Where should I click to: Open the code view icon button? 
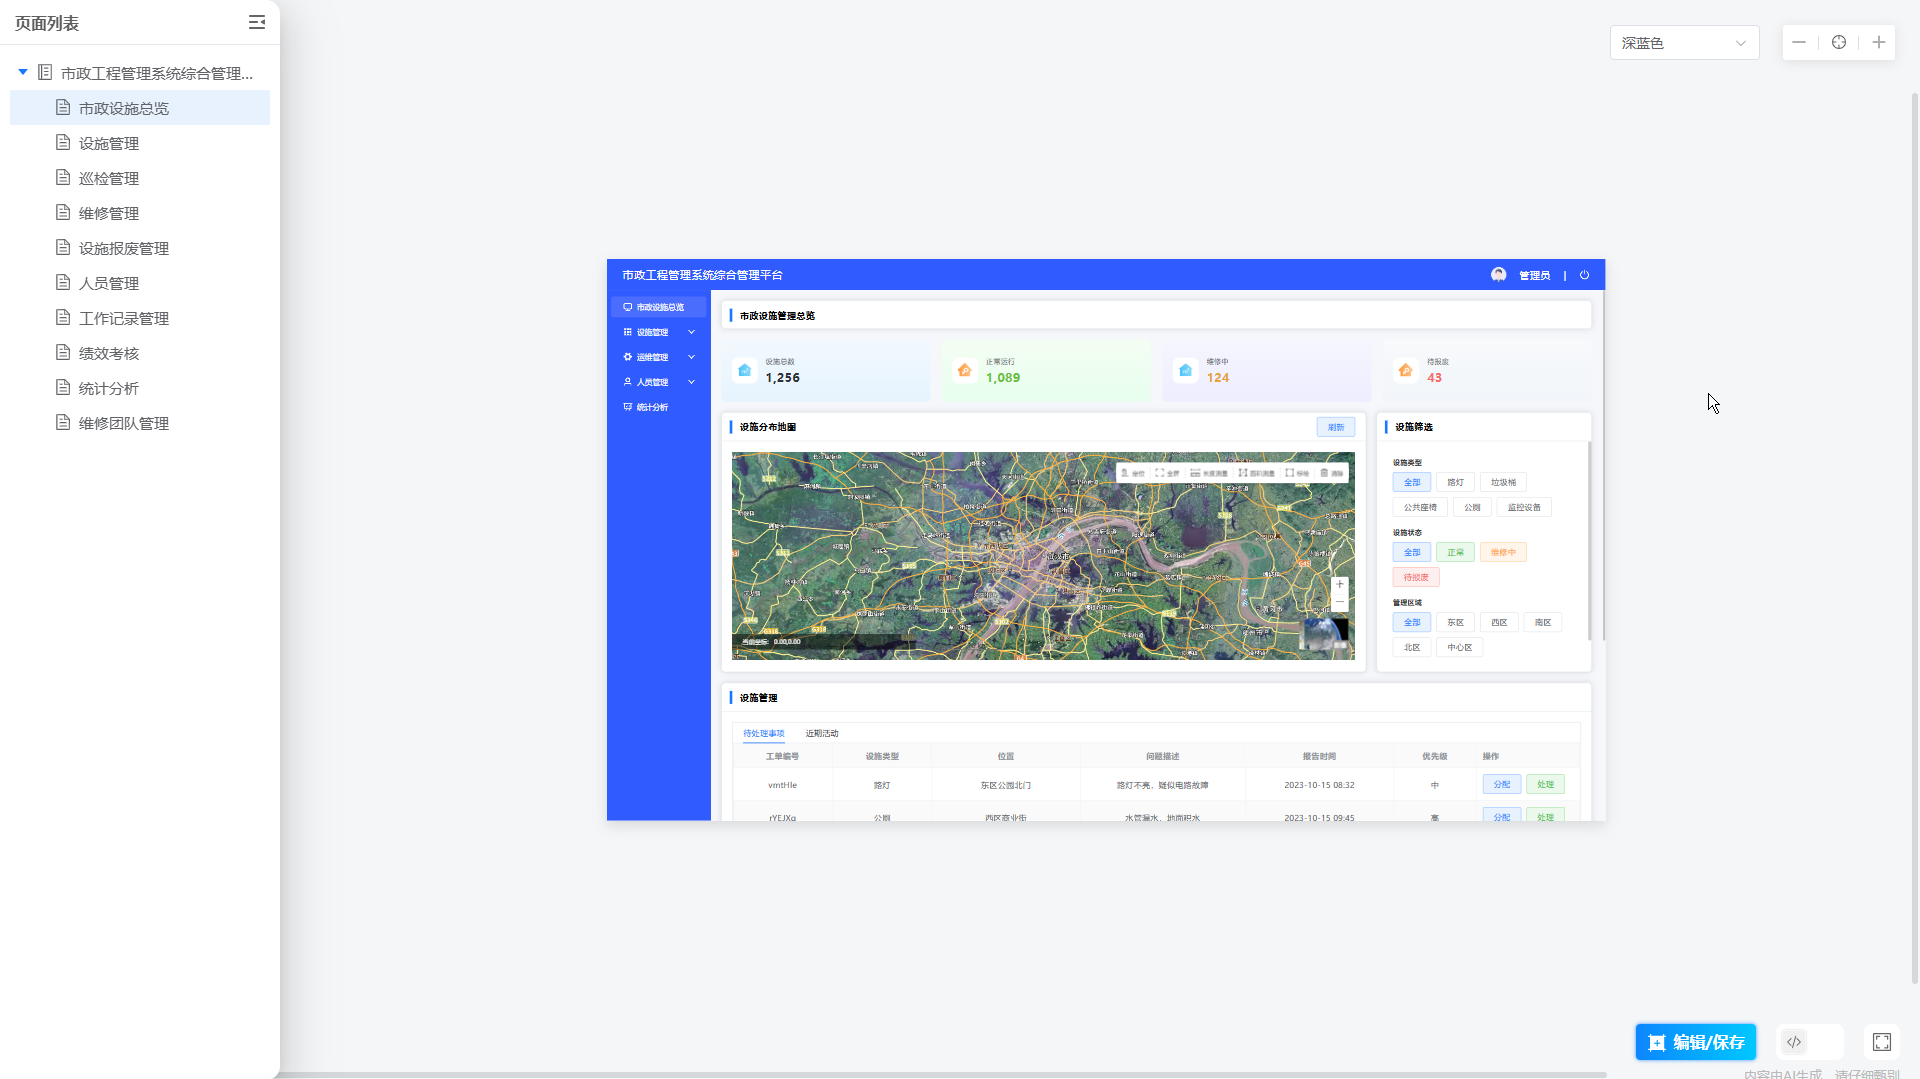tap(1794, 1042)
